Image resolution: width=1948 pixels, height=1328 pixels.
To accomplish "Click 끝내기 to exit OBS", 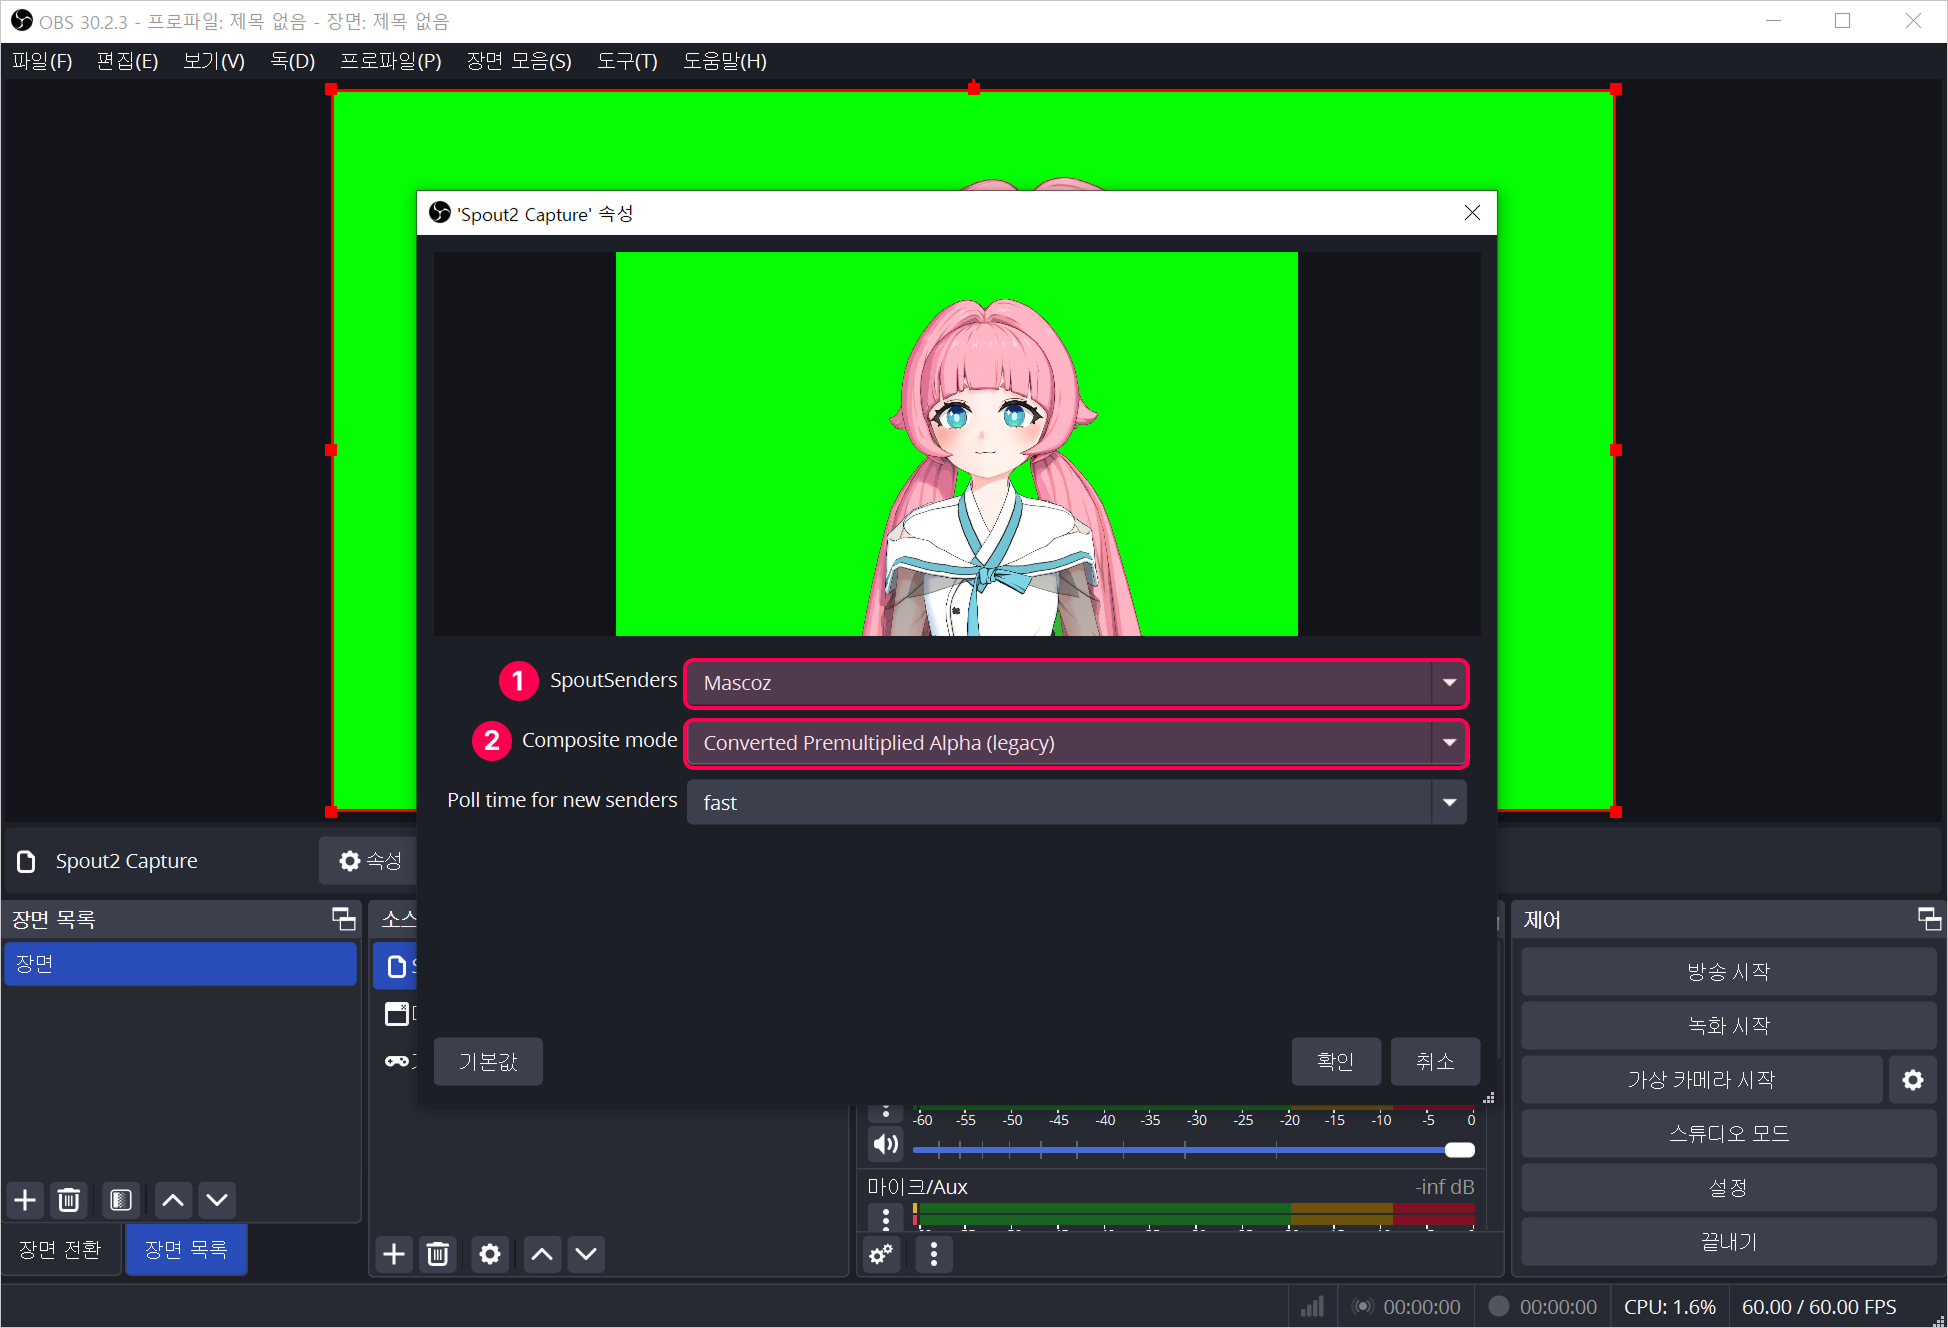I will [1729, 1241].
